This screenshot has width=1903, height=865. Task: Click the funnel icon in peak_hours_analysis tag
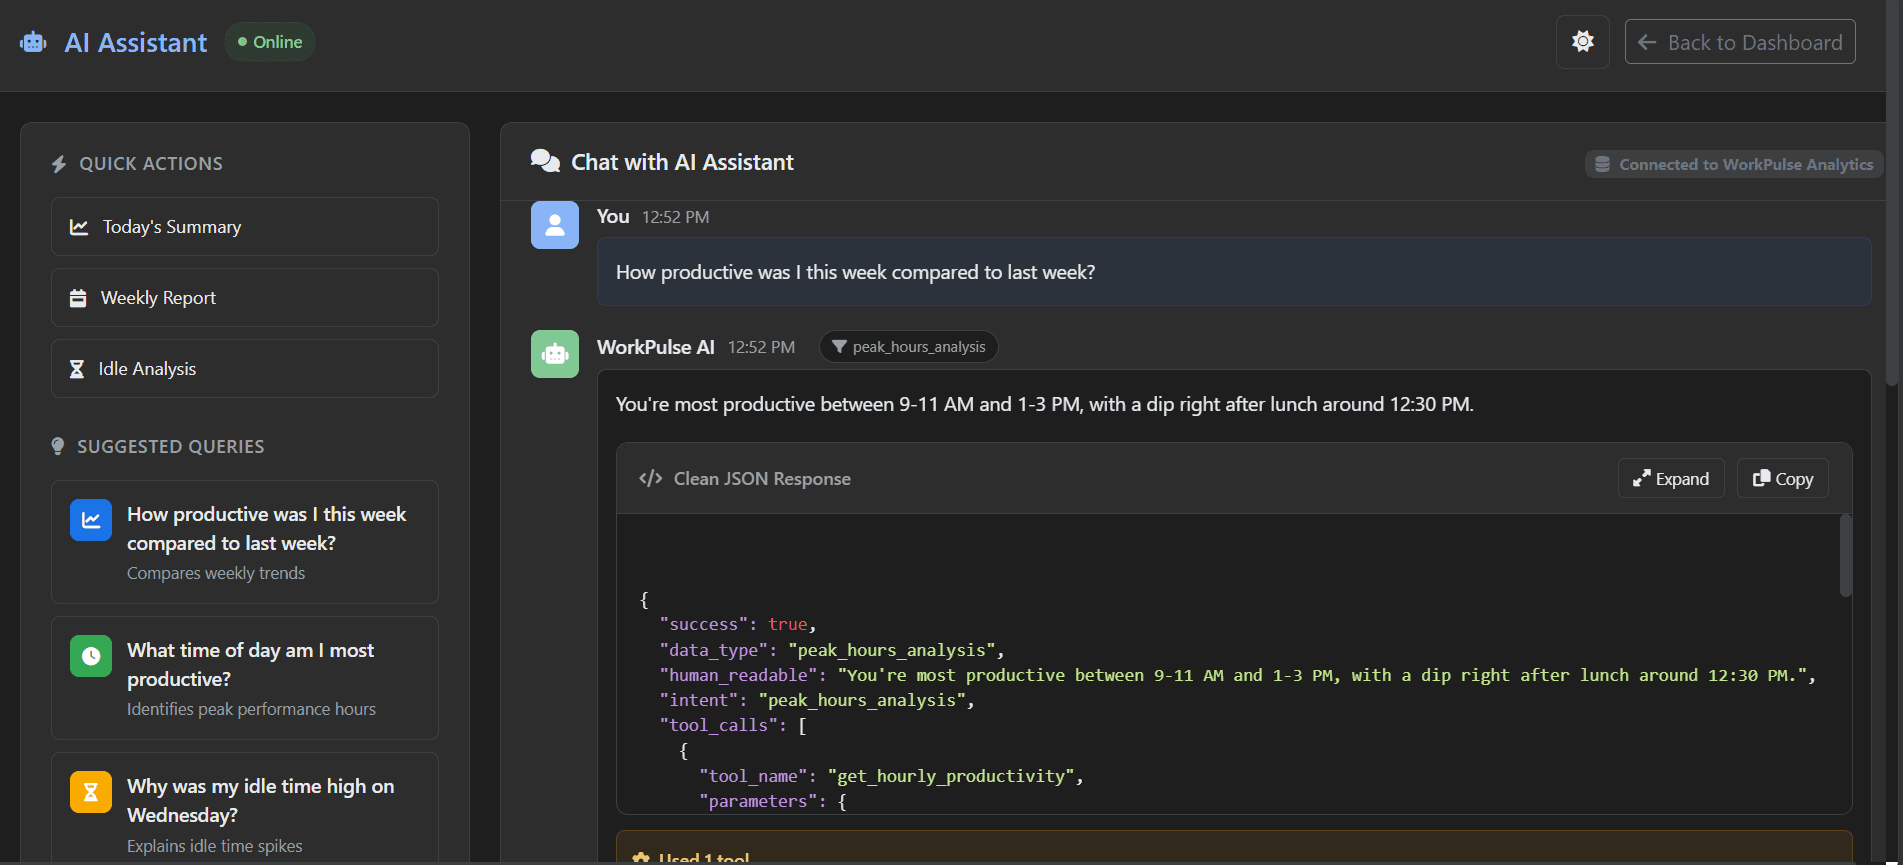pyautogui.click(x=839, y=346)
